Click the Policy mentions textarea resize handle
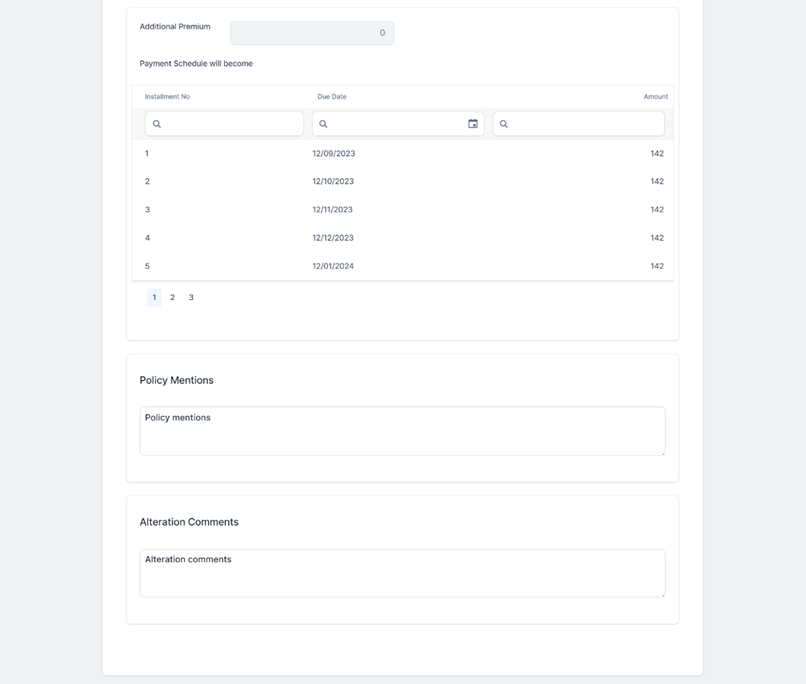This screenshot has height=684, width=806. coord(661,452)
